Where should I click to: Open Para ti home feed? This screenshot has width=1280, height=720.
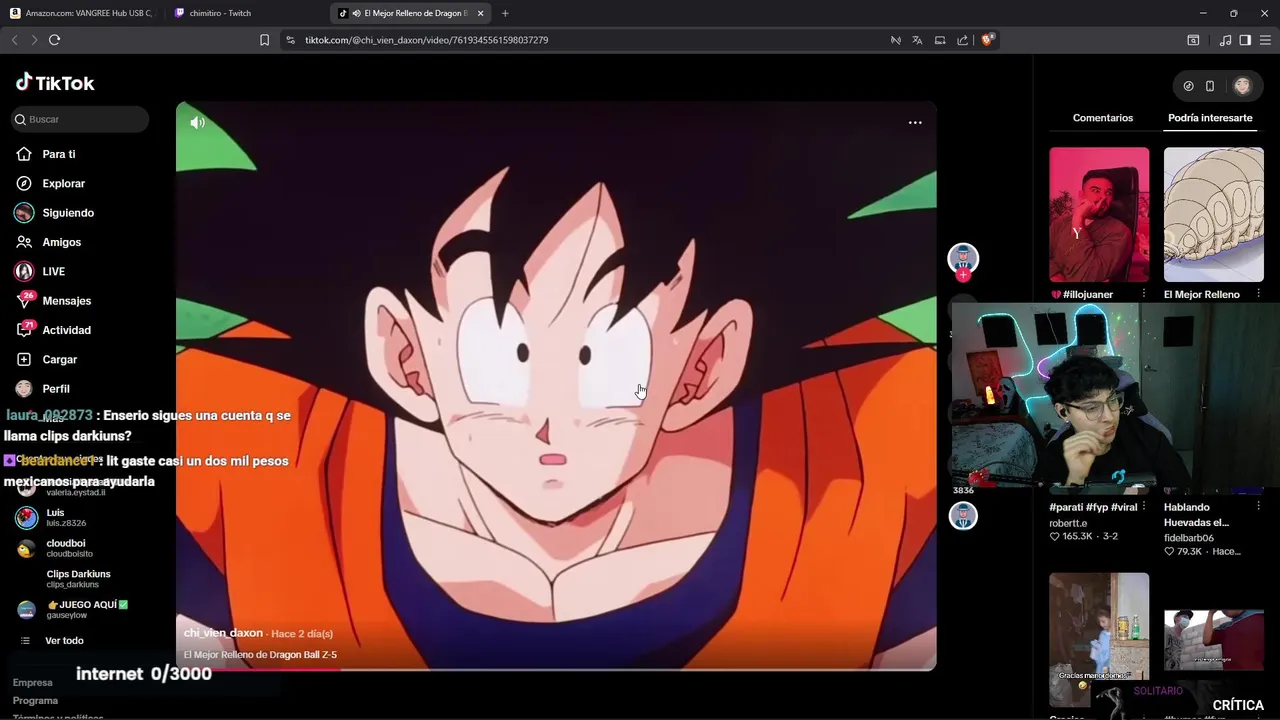tap(58, 154)
